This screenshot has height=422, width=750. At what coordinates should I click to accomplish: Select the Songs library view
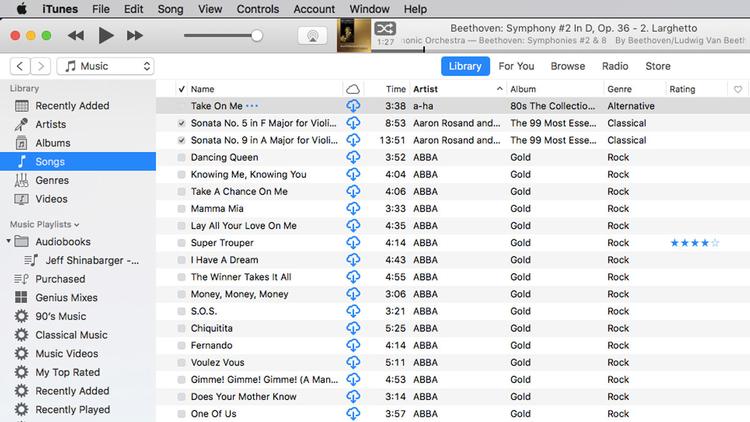coord(78,162)
